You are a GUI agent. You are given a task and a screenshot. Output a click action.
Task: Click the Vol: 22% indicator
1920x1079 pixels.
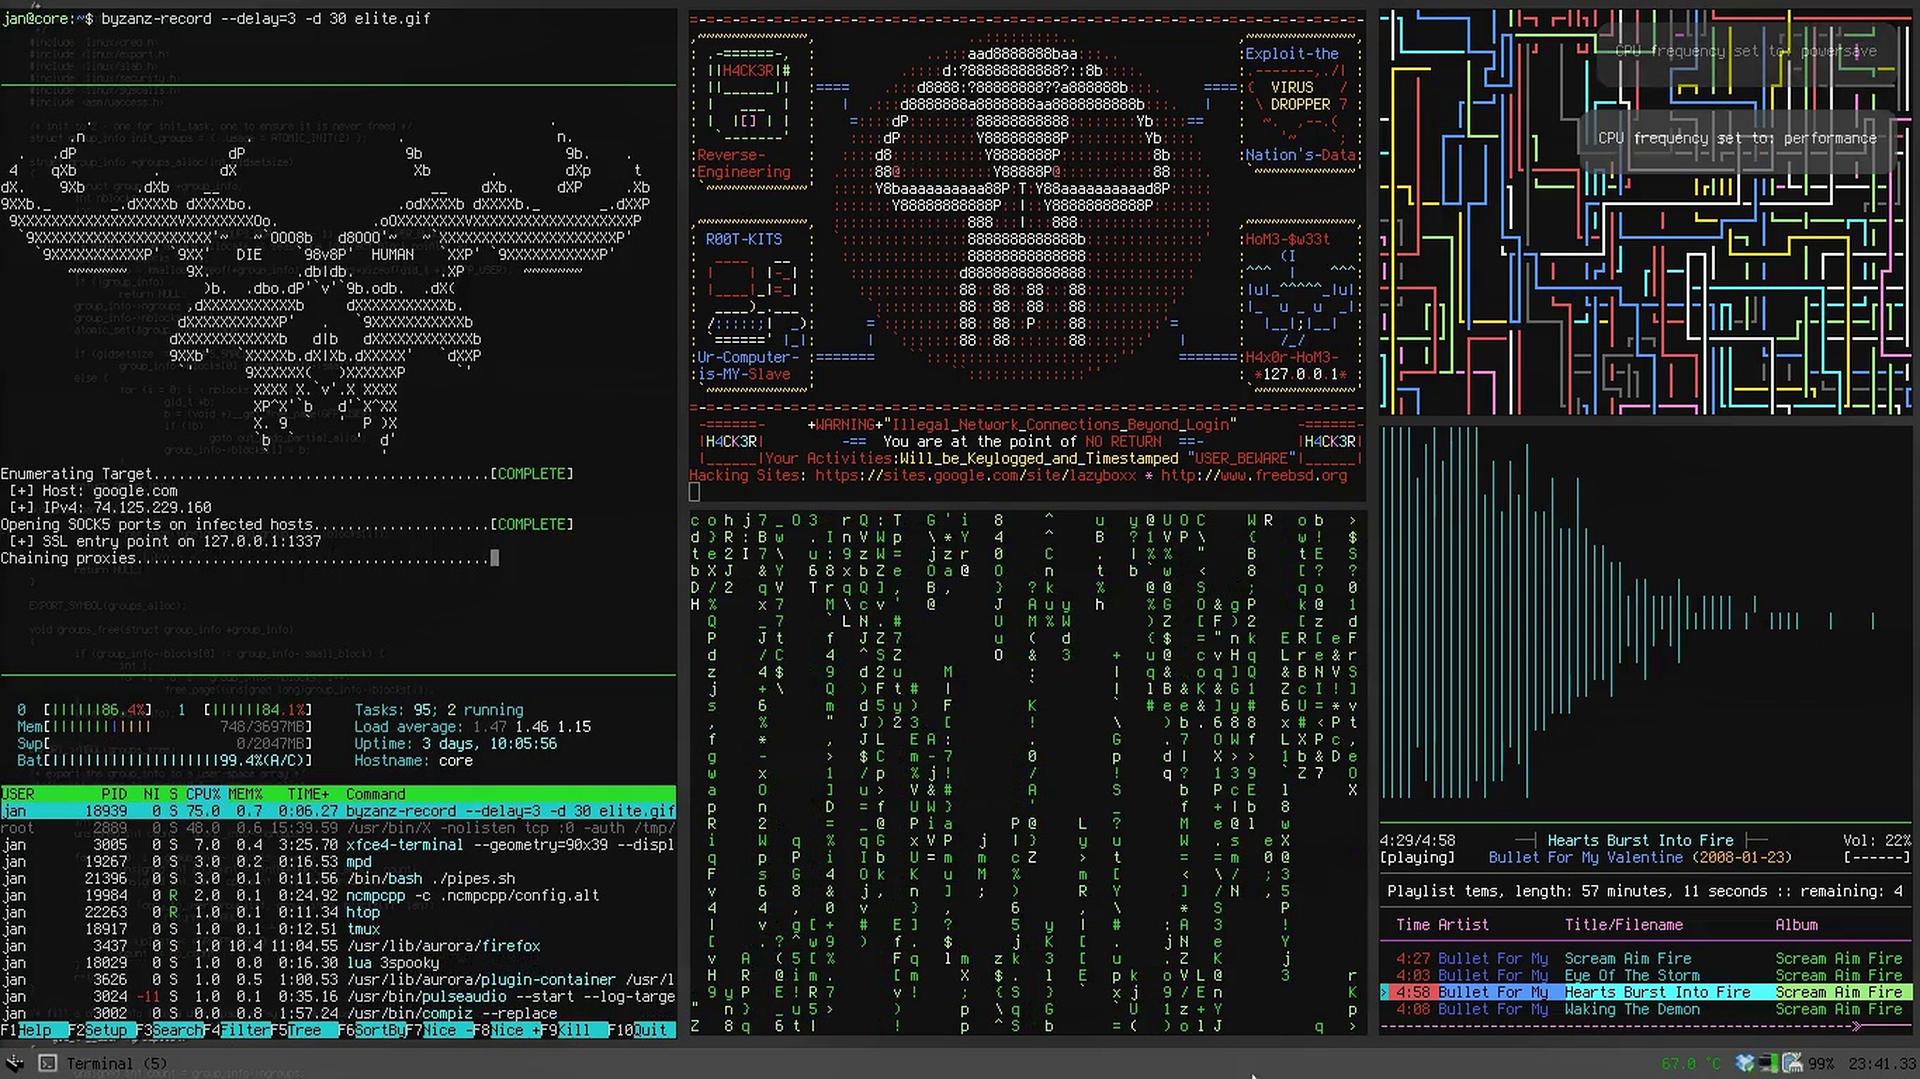tap(1877, 841)
